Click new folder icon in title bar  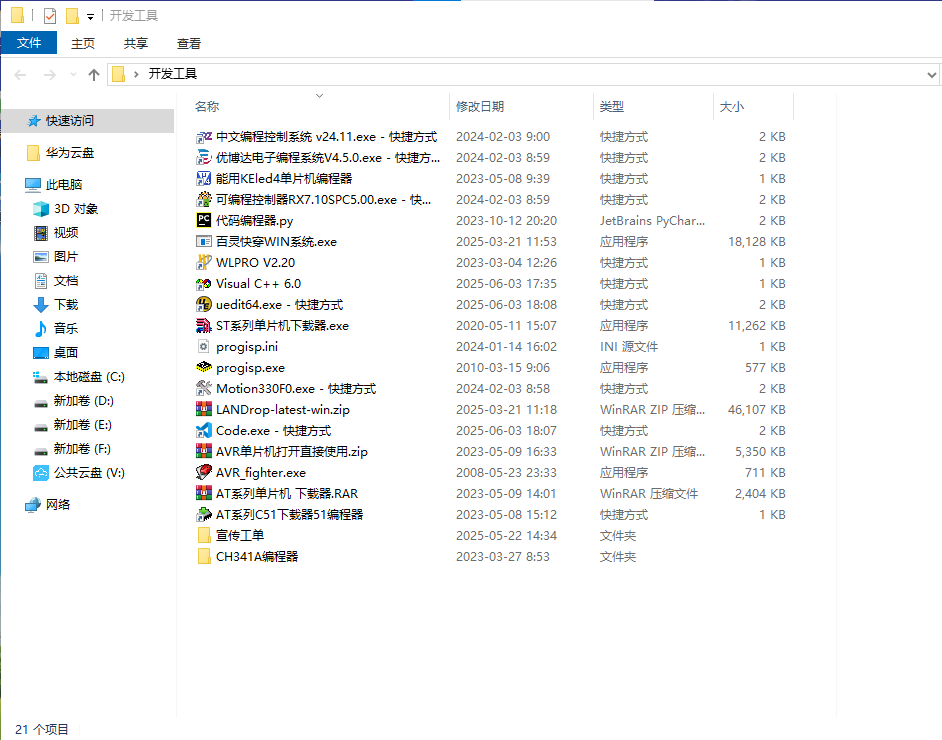point(72,16)
